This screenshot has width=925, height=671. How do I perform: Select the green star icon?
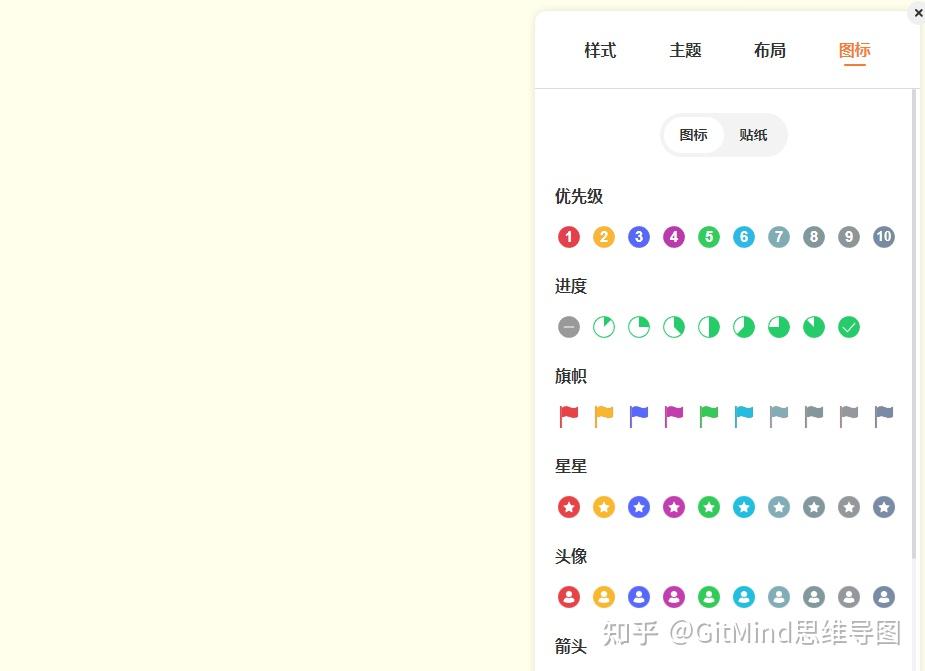(708, 507)
